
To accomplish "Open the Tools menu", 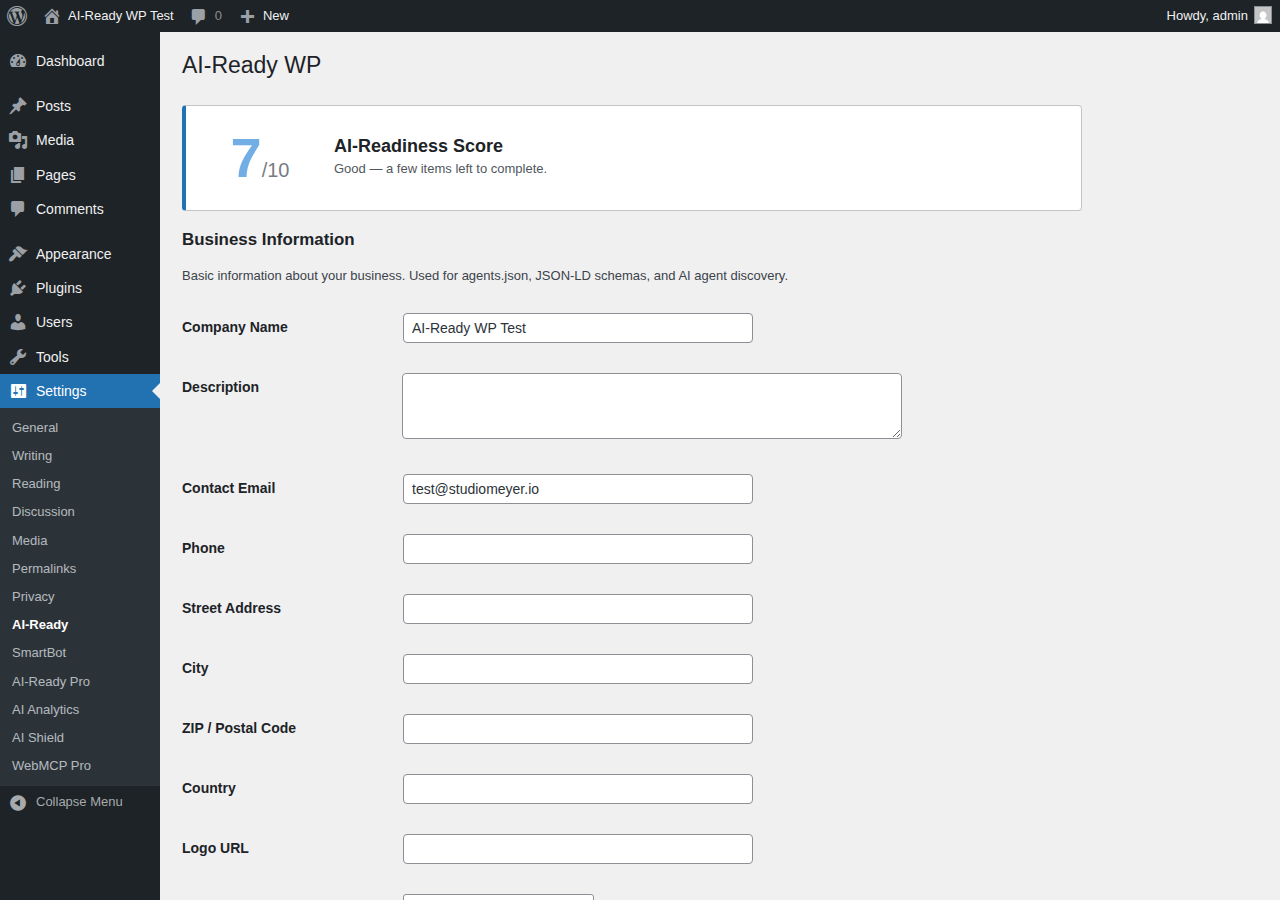I will click(80, 357).
